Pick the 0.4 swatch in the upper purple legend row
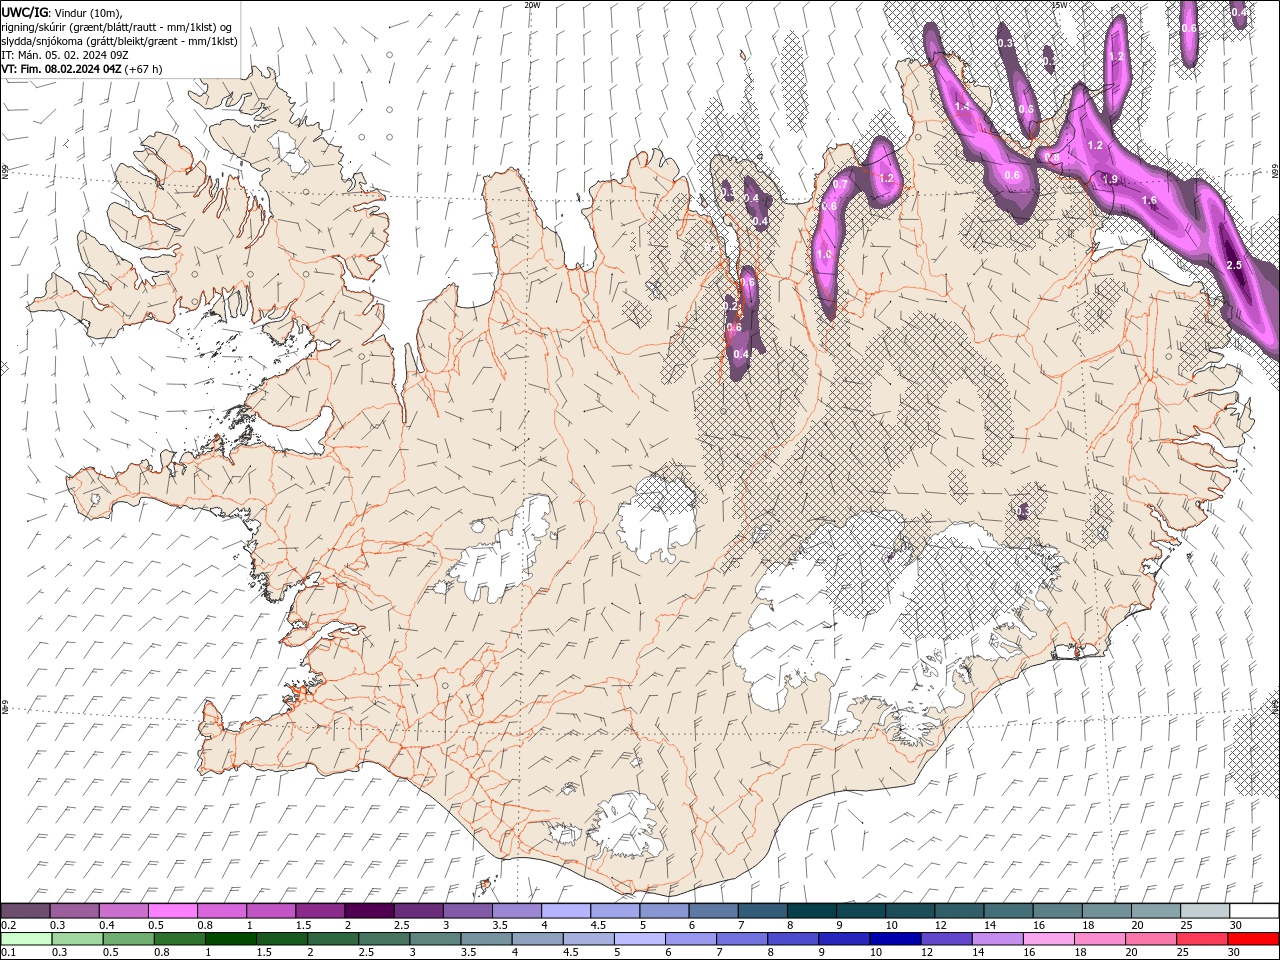This screenshot has width=1280, height=960. (x=123, y=911)
